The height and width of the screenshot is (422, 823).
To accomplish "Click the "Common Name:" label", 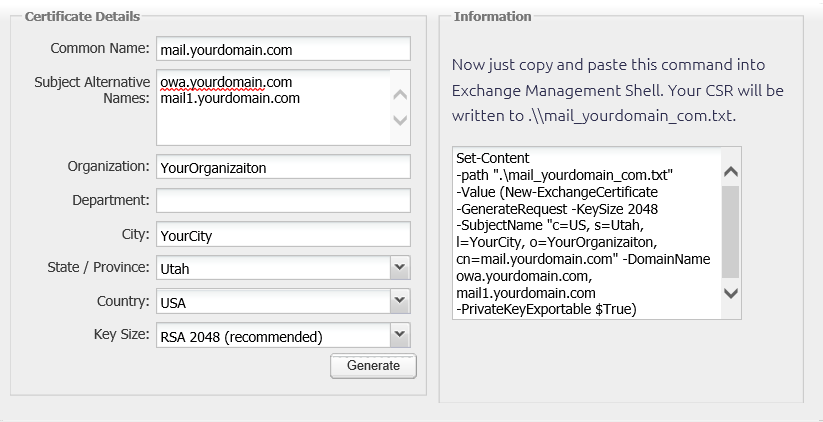I will tap(99, 49).
